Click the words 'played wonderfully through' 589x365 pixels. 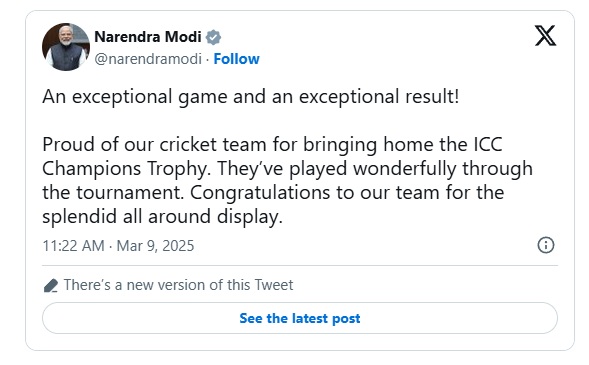pyautogui.click(x=411, y=169)
